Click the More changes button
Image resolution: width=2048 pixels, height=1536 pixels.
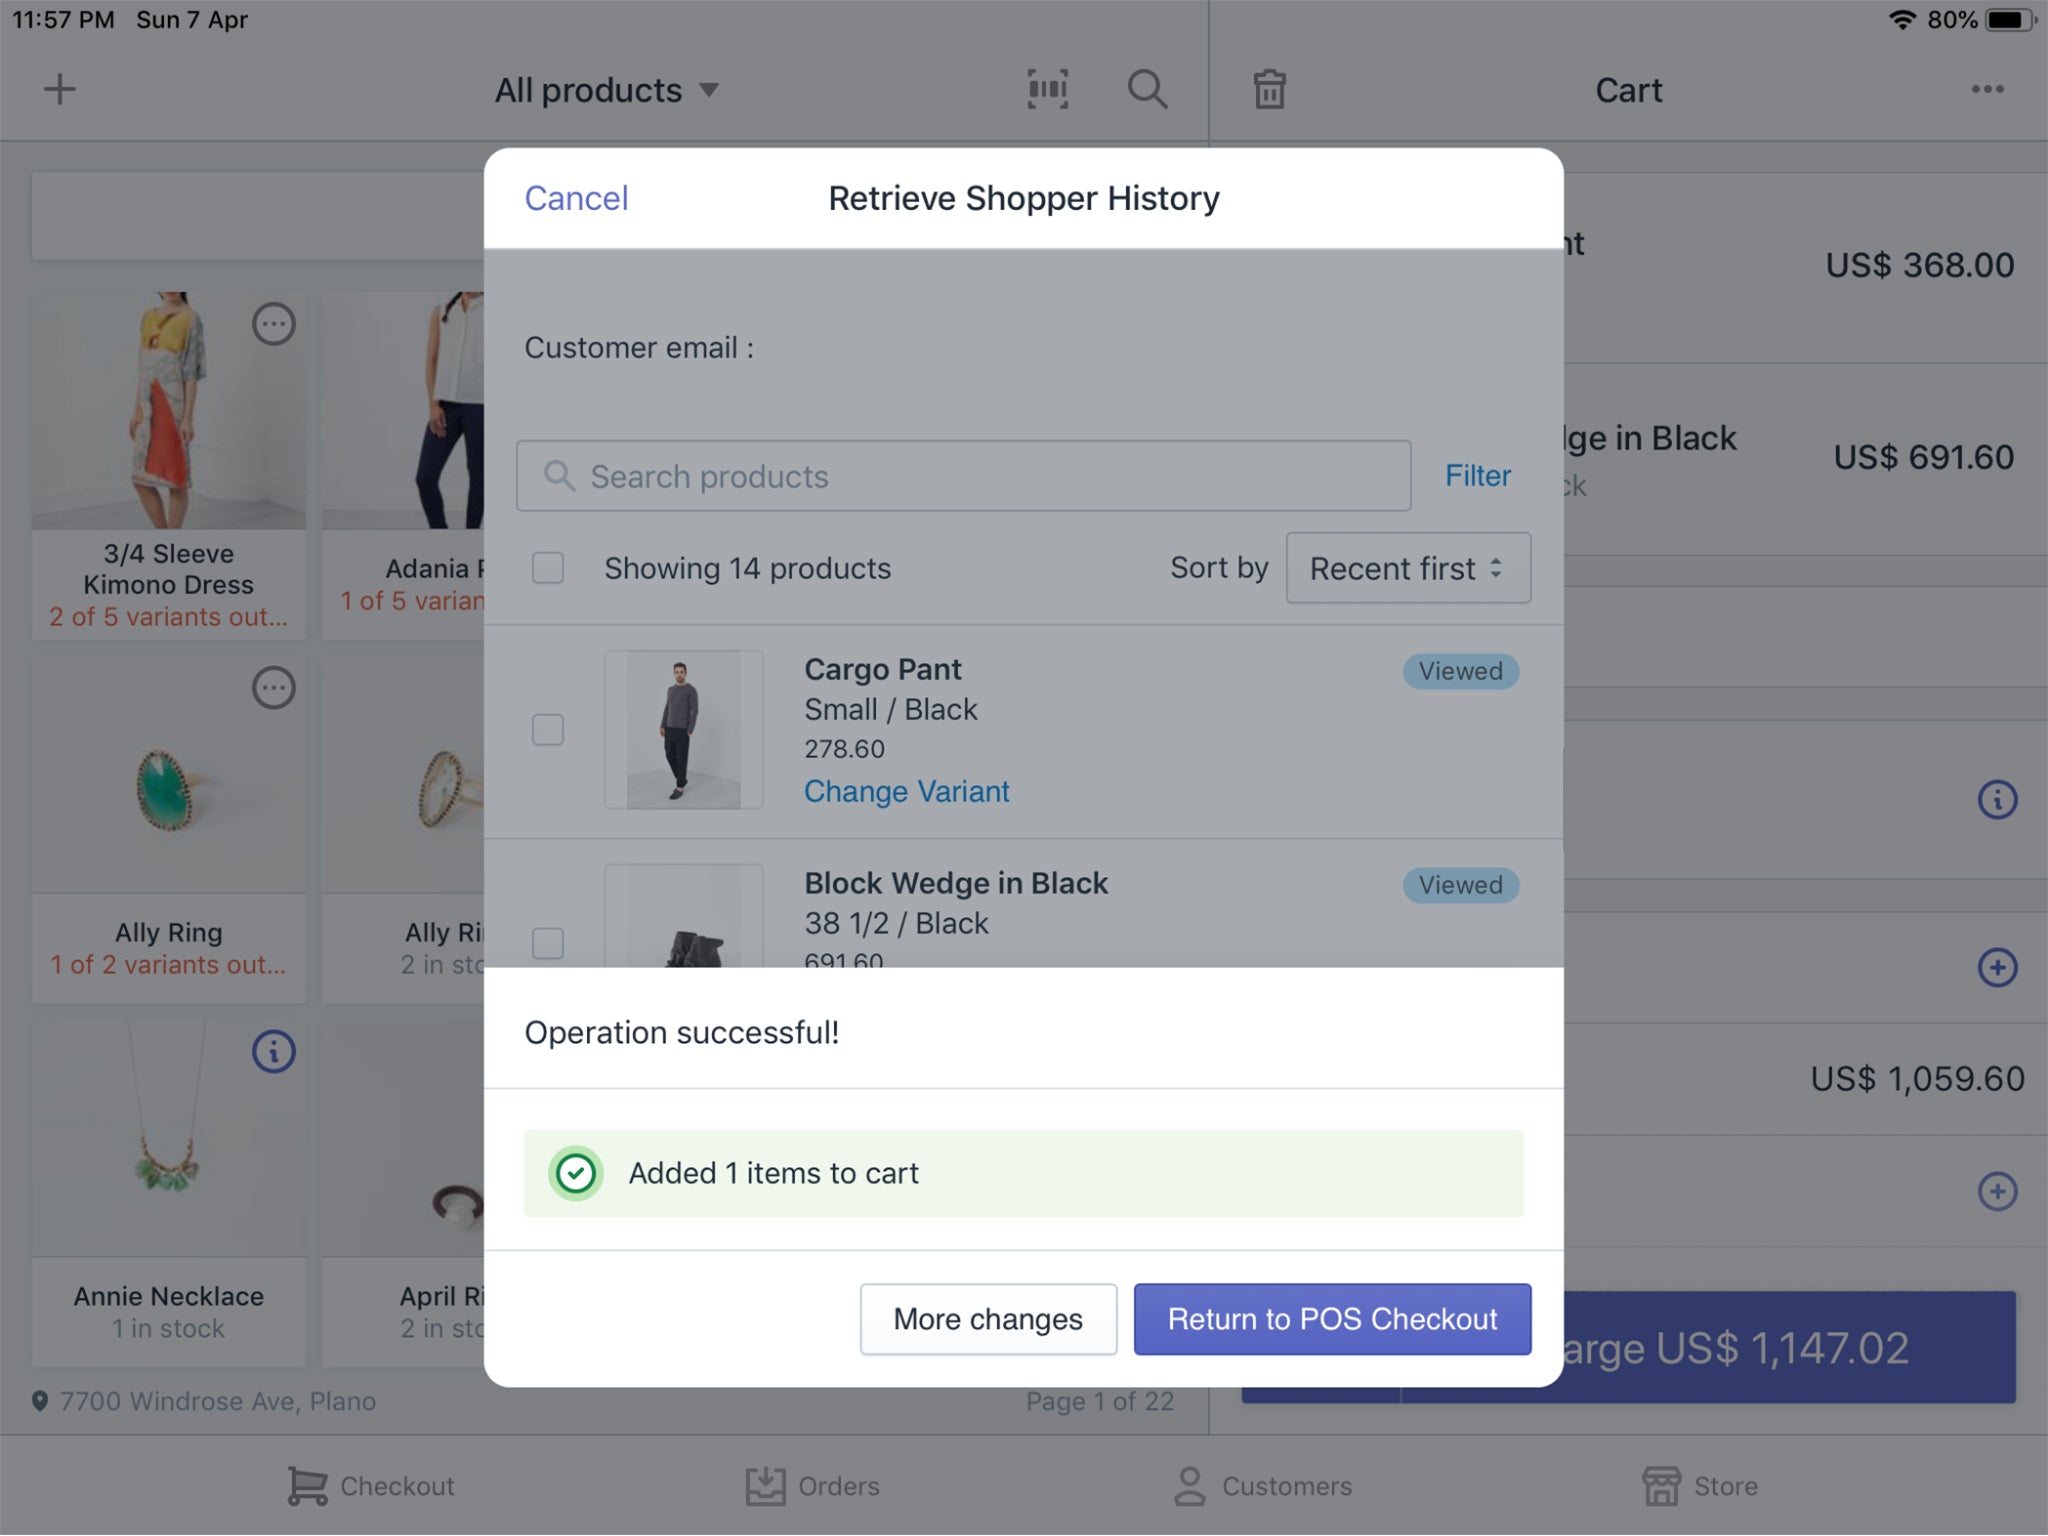click(988, 1319)
